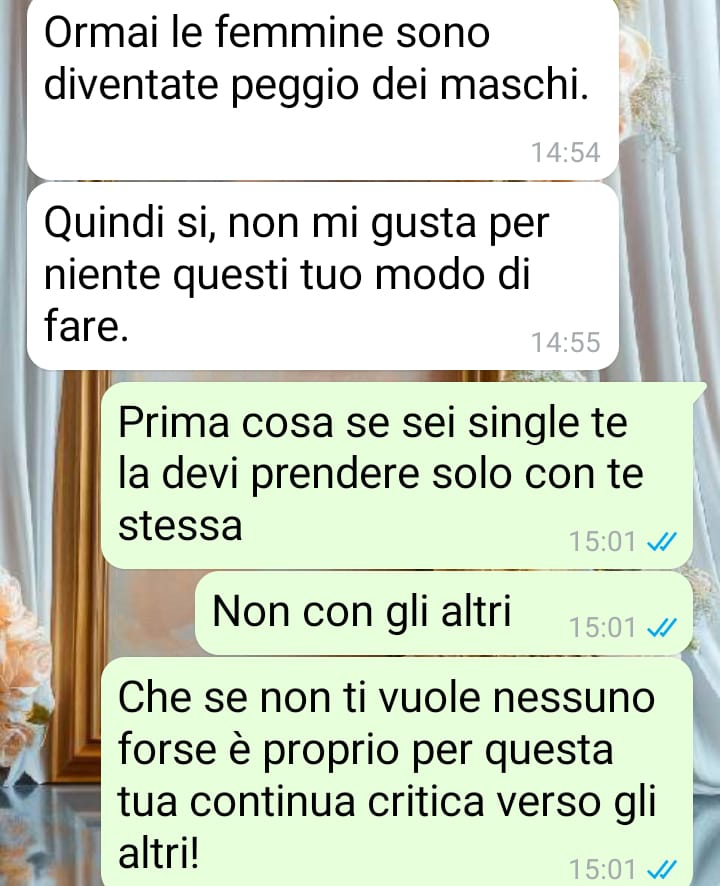Click the 14:55 timestamp
Viewport: 720px width, 886px height.
pos(566,342)
